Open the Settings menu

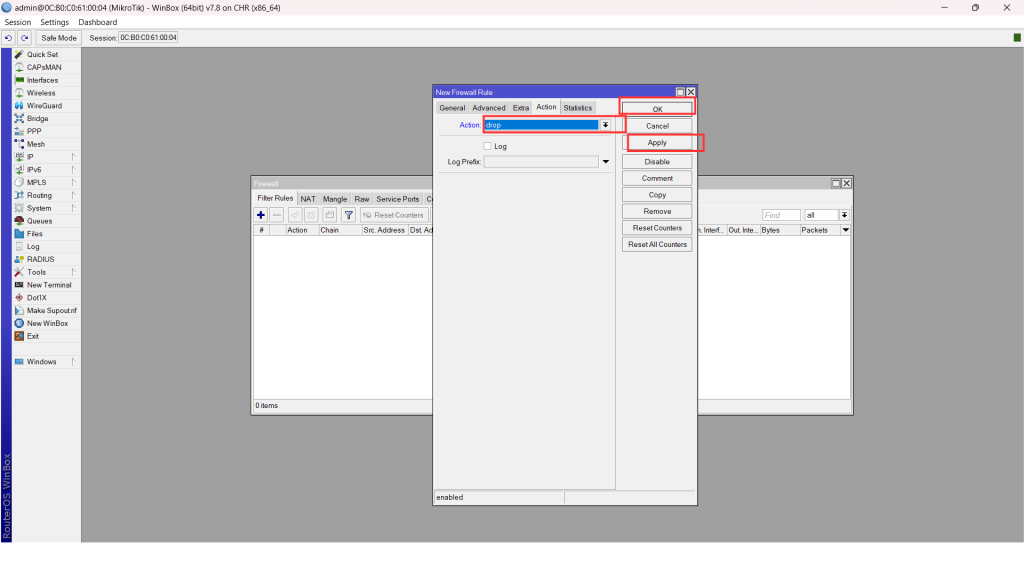[x=55, y=22]
